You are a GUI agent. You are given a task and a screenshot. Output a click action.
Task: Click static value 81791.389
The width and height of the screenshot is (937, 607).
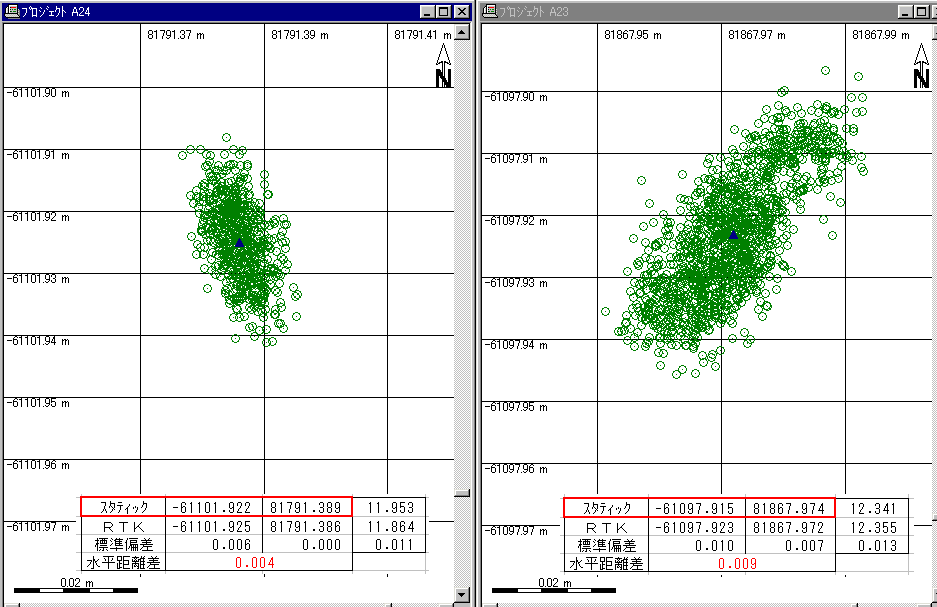(x=306, y=508)
